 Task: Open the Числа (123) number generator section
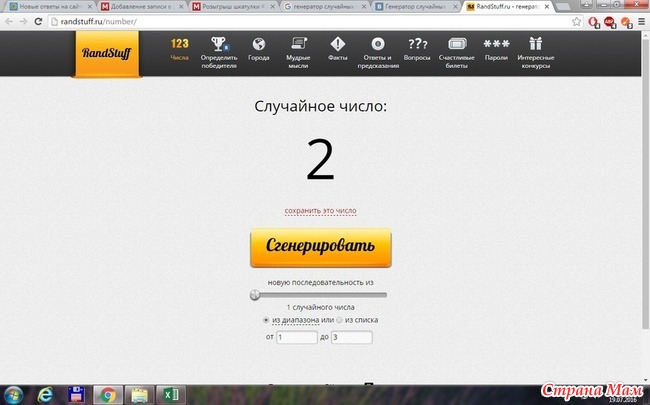tap(179, 45)
